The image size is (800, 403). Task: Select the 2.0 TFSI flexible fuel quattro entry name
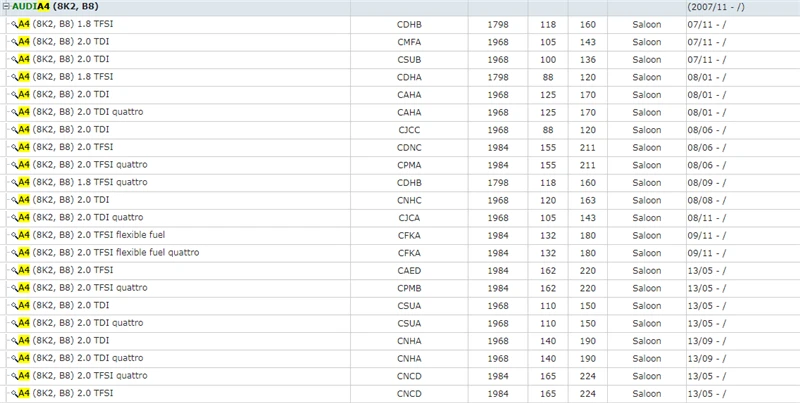pyautogui.click(x=109, y=253)
